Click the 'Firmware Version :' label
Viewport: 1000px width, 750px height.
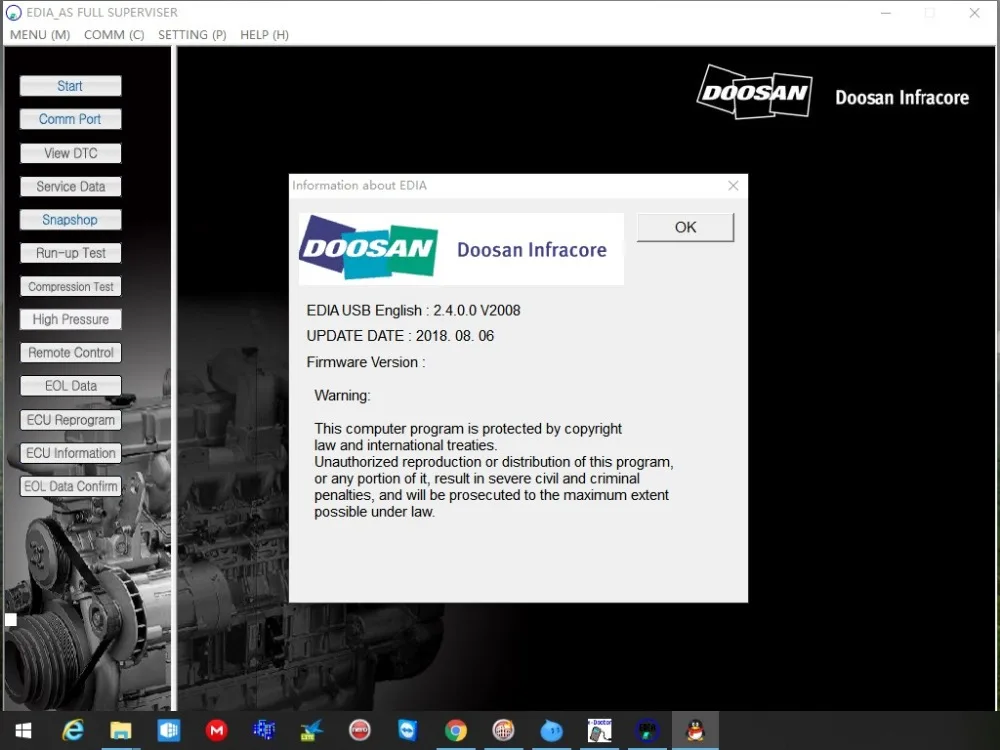click(365, 362)
